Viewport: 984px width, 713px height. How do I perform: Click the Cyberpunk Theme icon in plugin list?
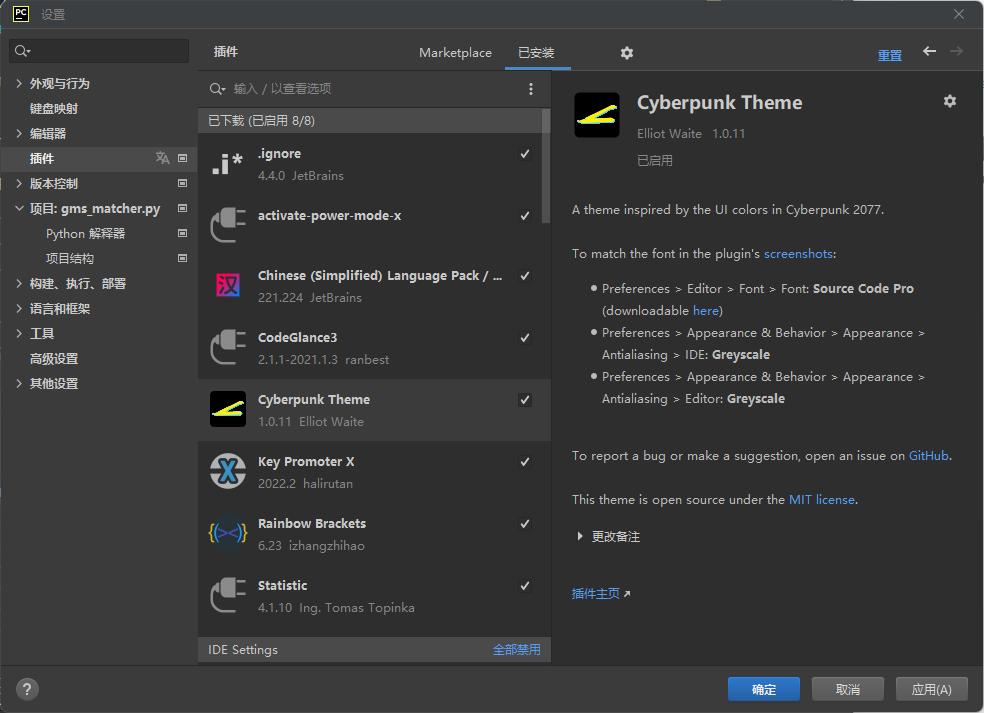coord(227,409)
